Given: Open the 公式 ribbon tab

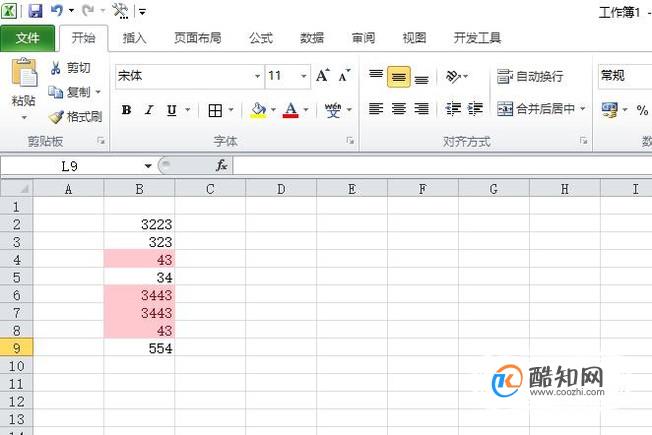Looking at the screenshot, I should [x=261, y=38].
